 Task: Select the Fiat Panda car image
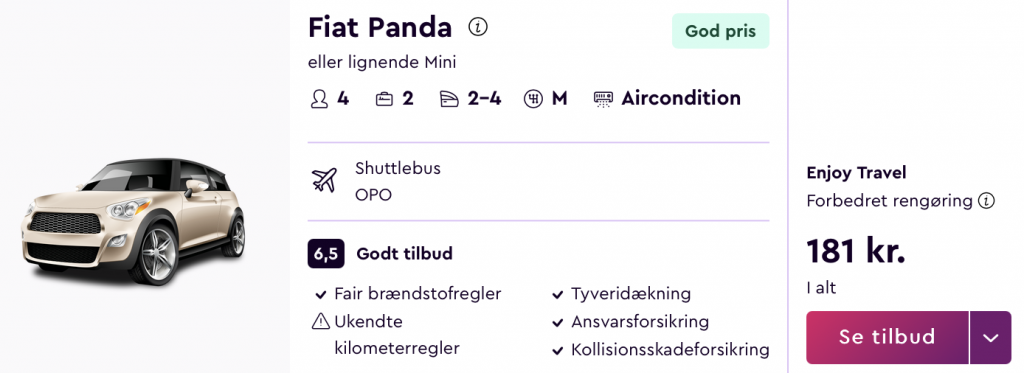[134, 219]
